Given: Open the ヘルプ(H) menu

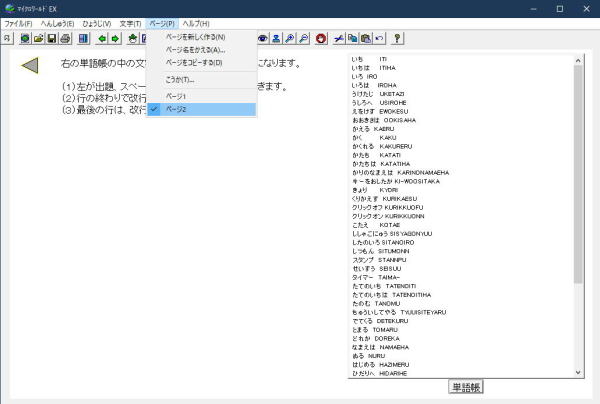Looking at the screenshot, I should [x=196, y=24].
